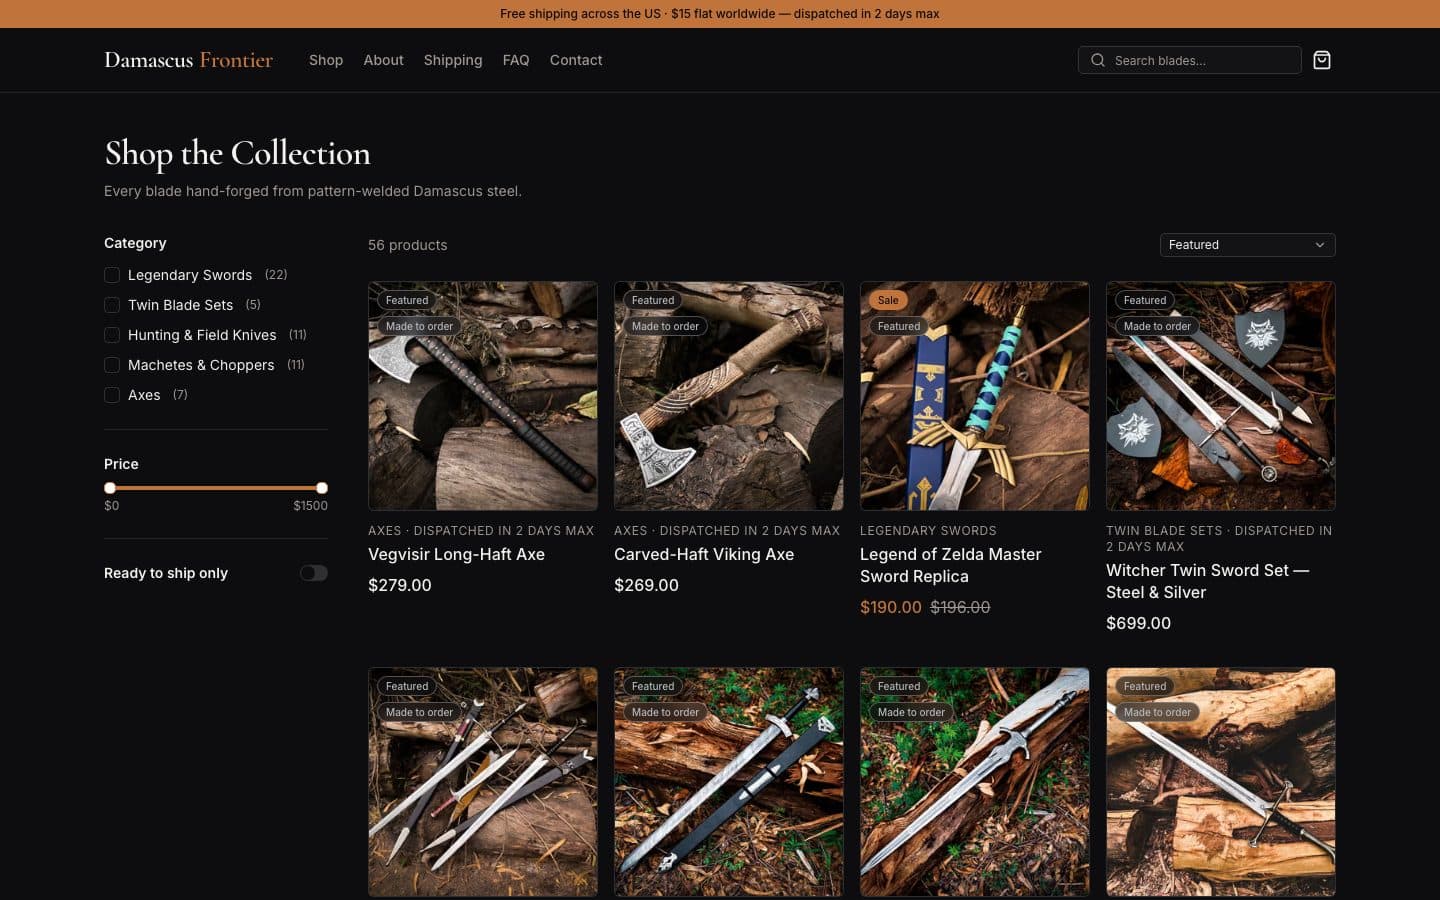
Task: Toggle Ready to ship only switch
Action: 314,573
